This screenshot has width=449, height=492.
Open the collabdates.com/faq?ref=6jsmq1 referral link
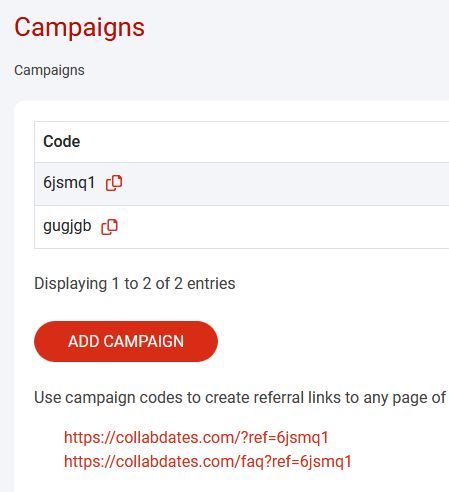(208, 462)
